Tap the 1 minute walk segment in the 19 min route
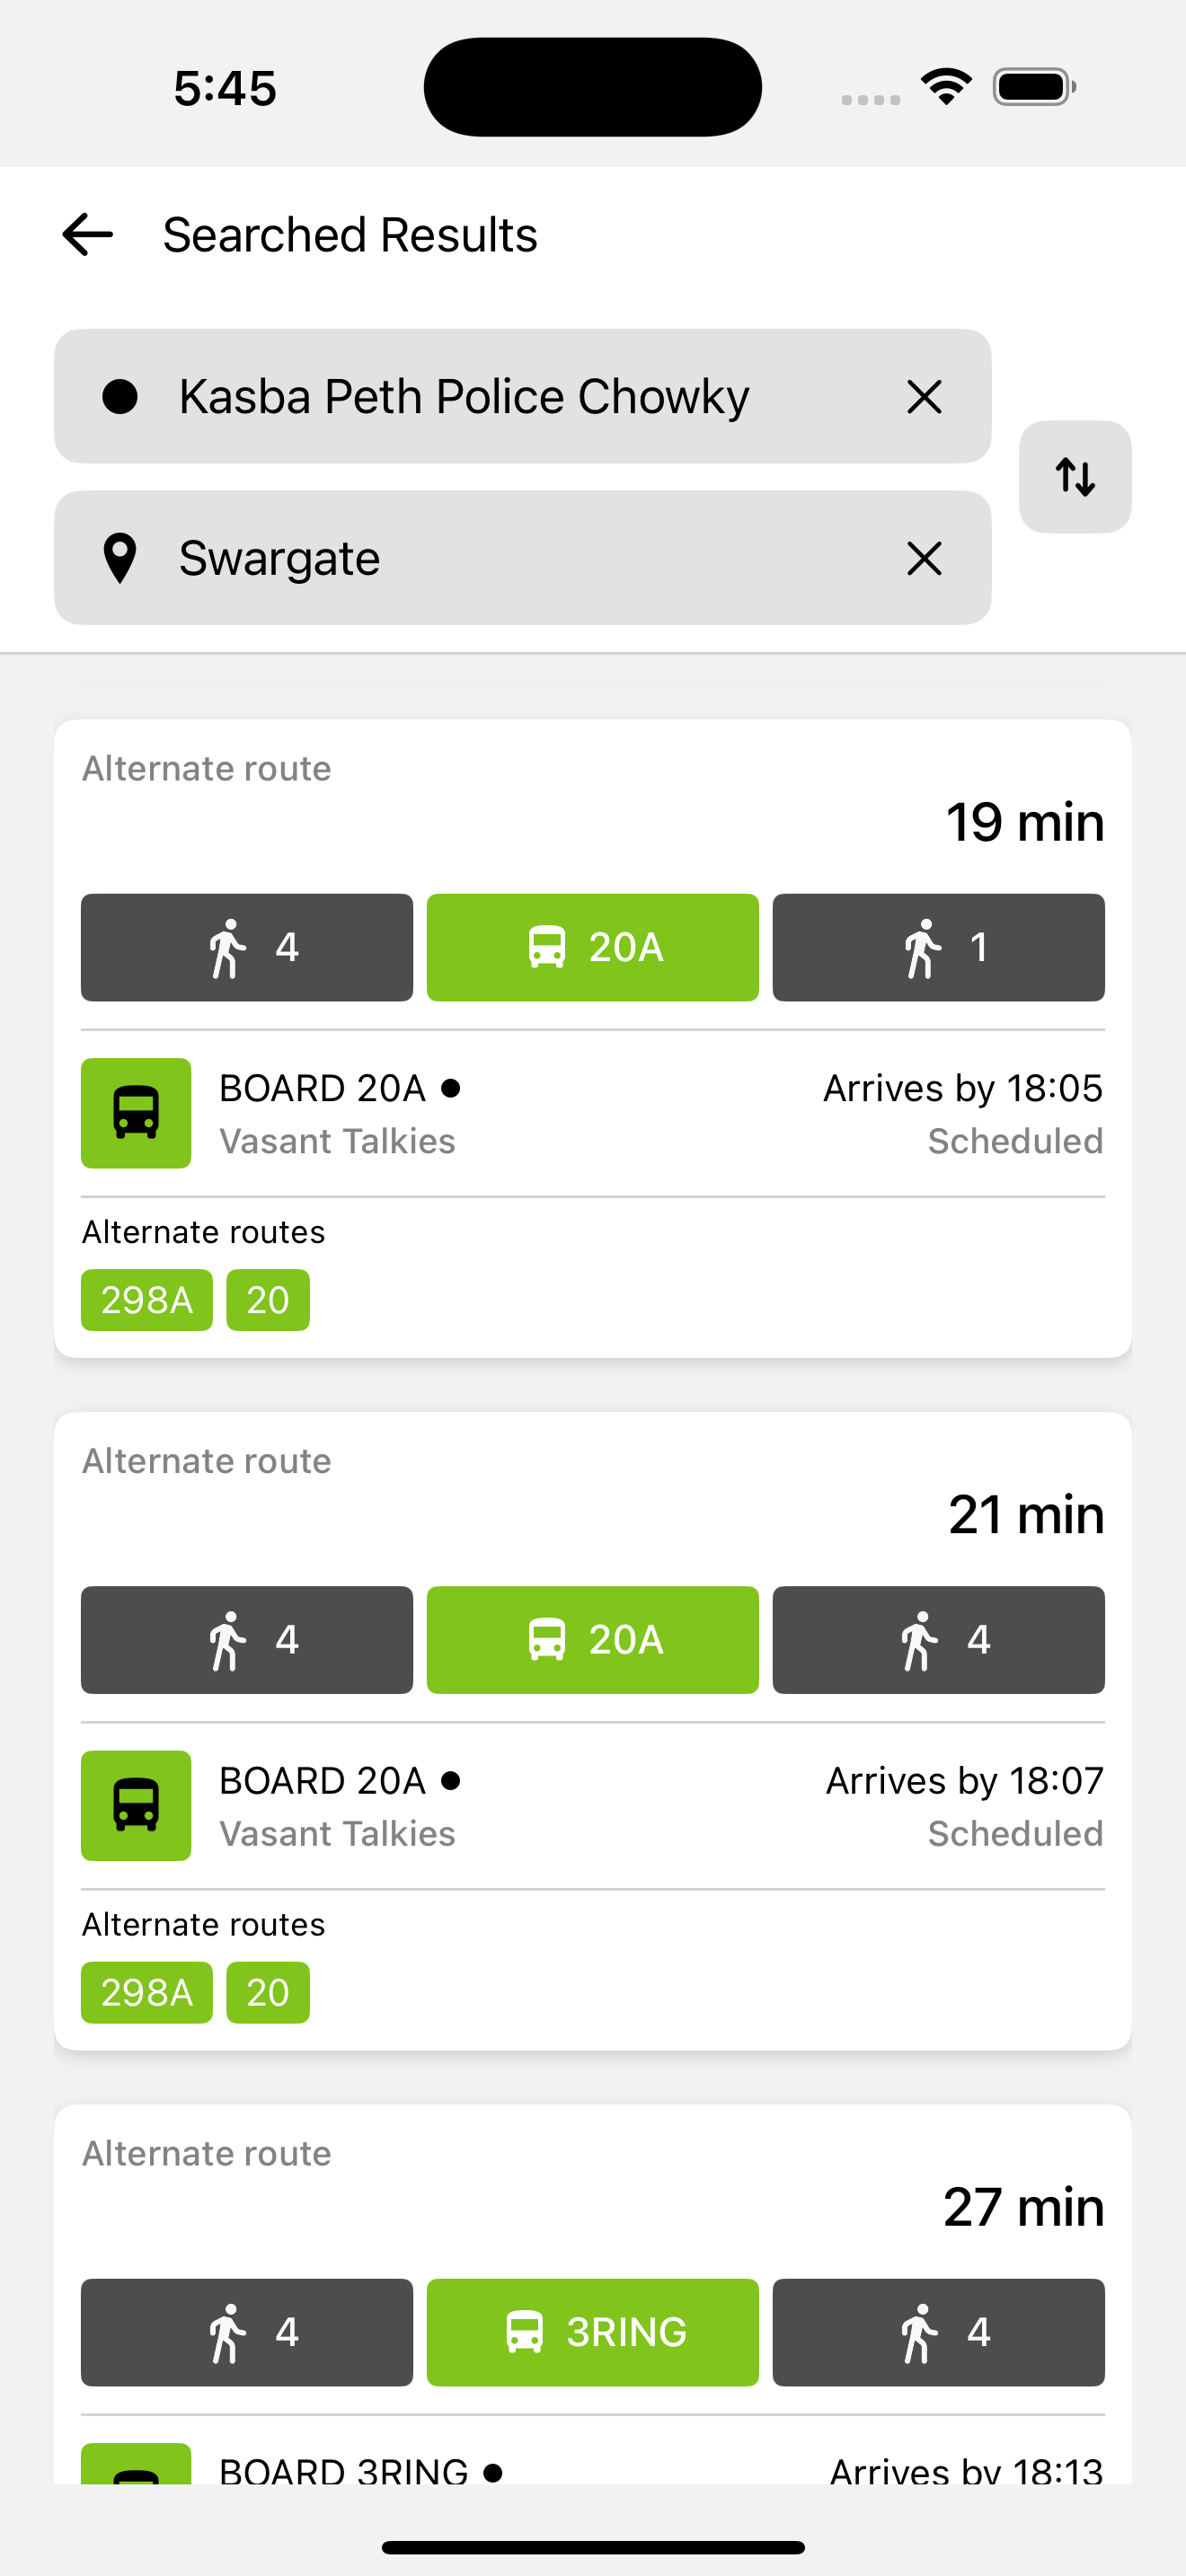Screen dimensions: 1186x2576 [939, 947]
